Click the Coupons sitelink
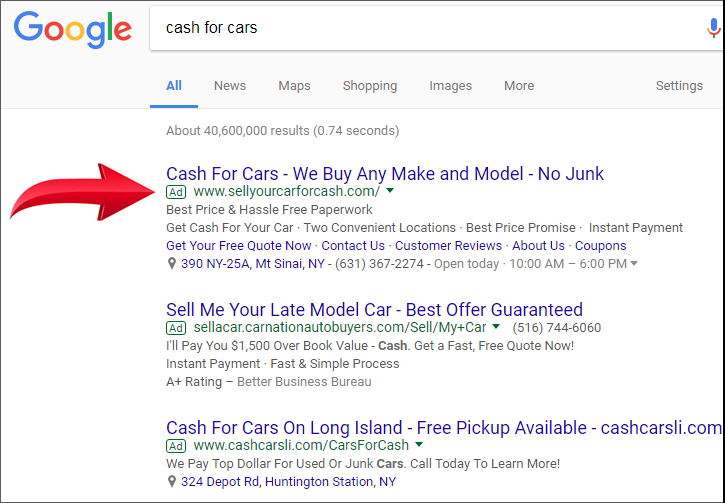This screenshot has width=725, height=503. click(x=601, y=246)
